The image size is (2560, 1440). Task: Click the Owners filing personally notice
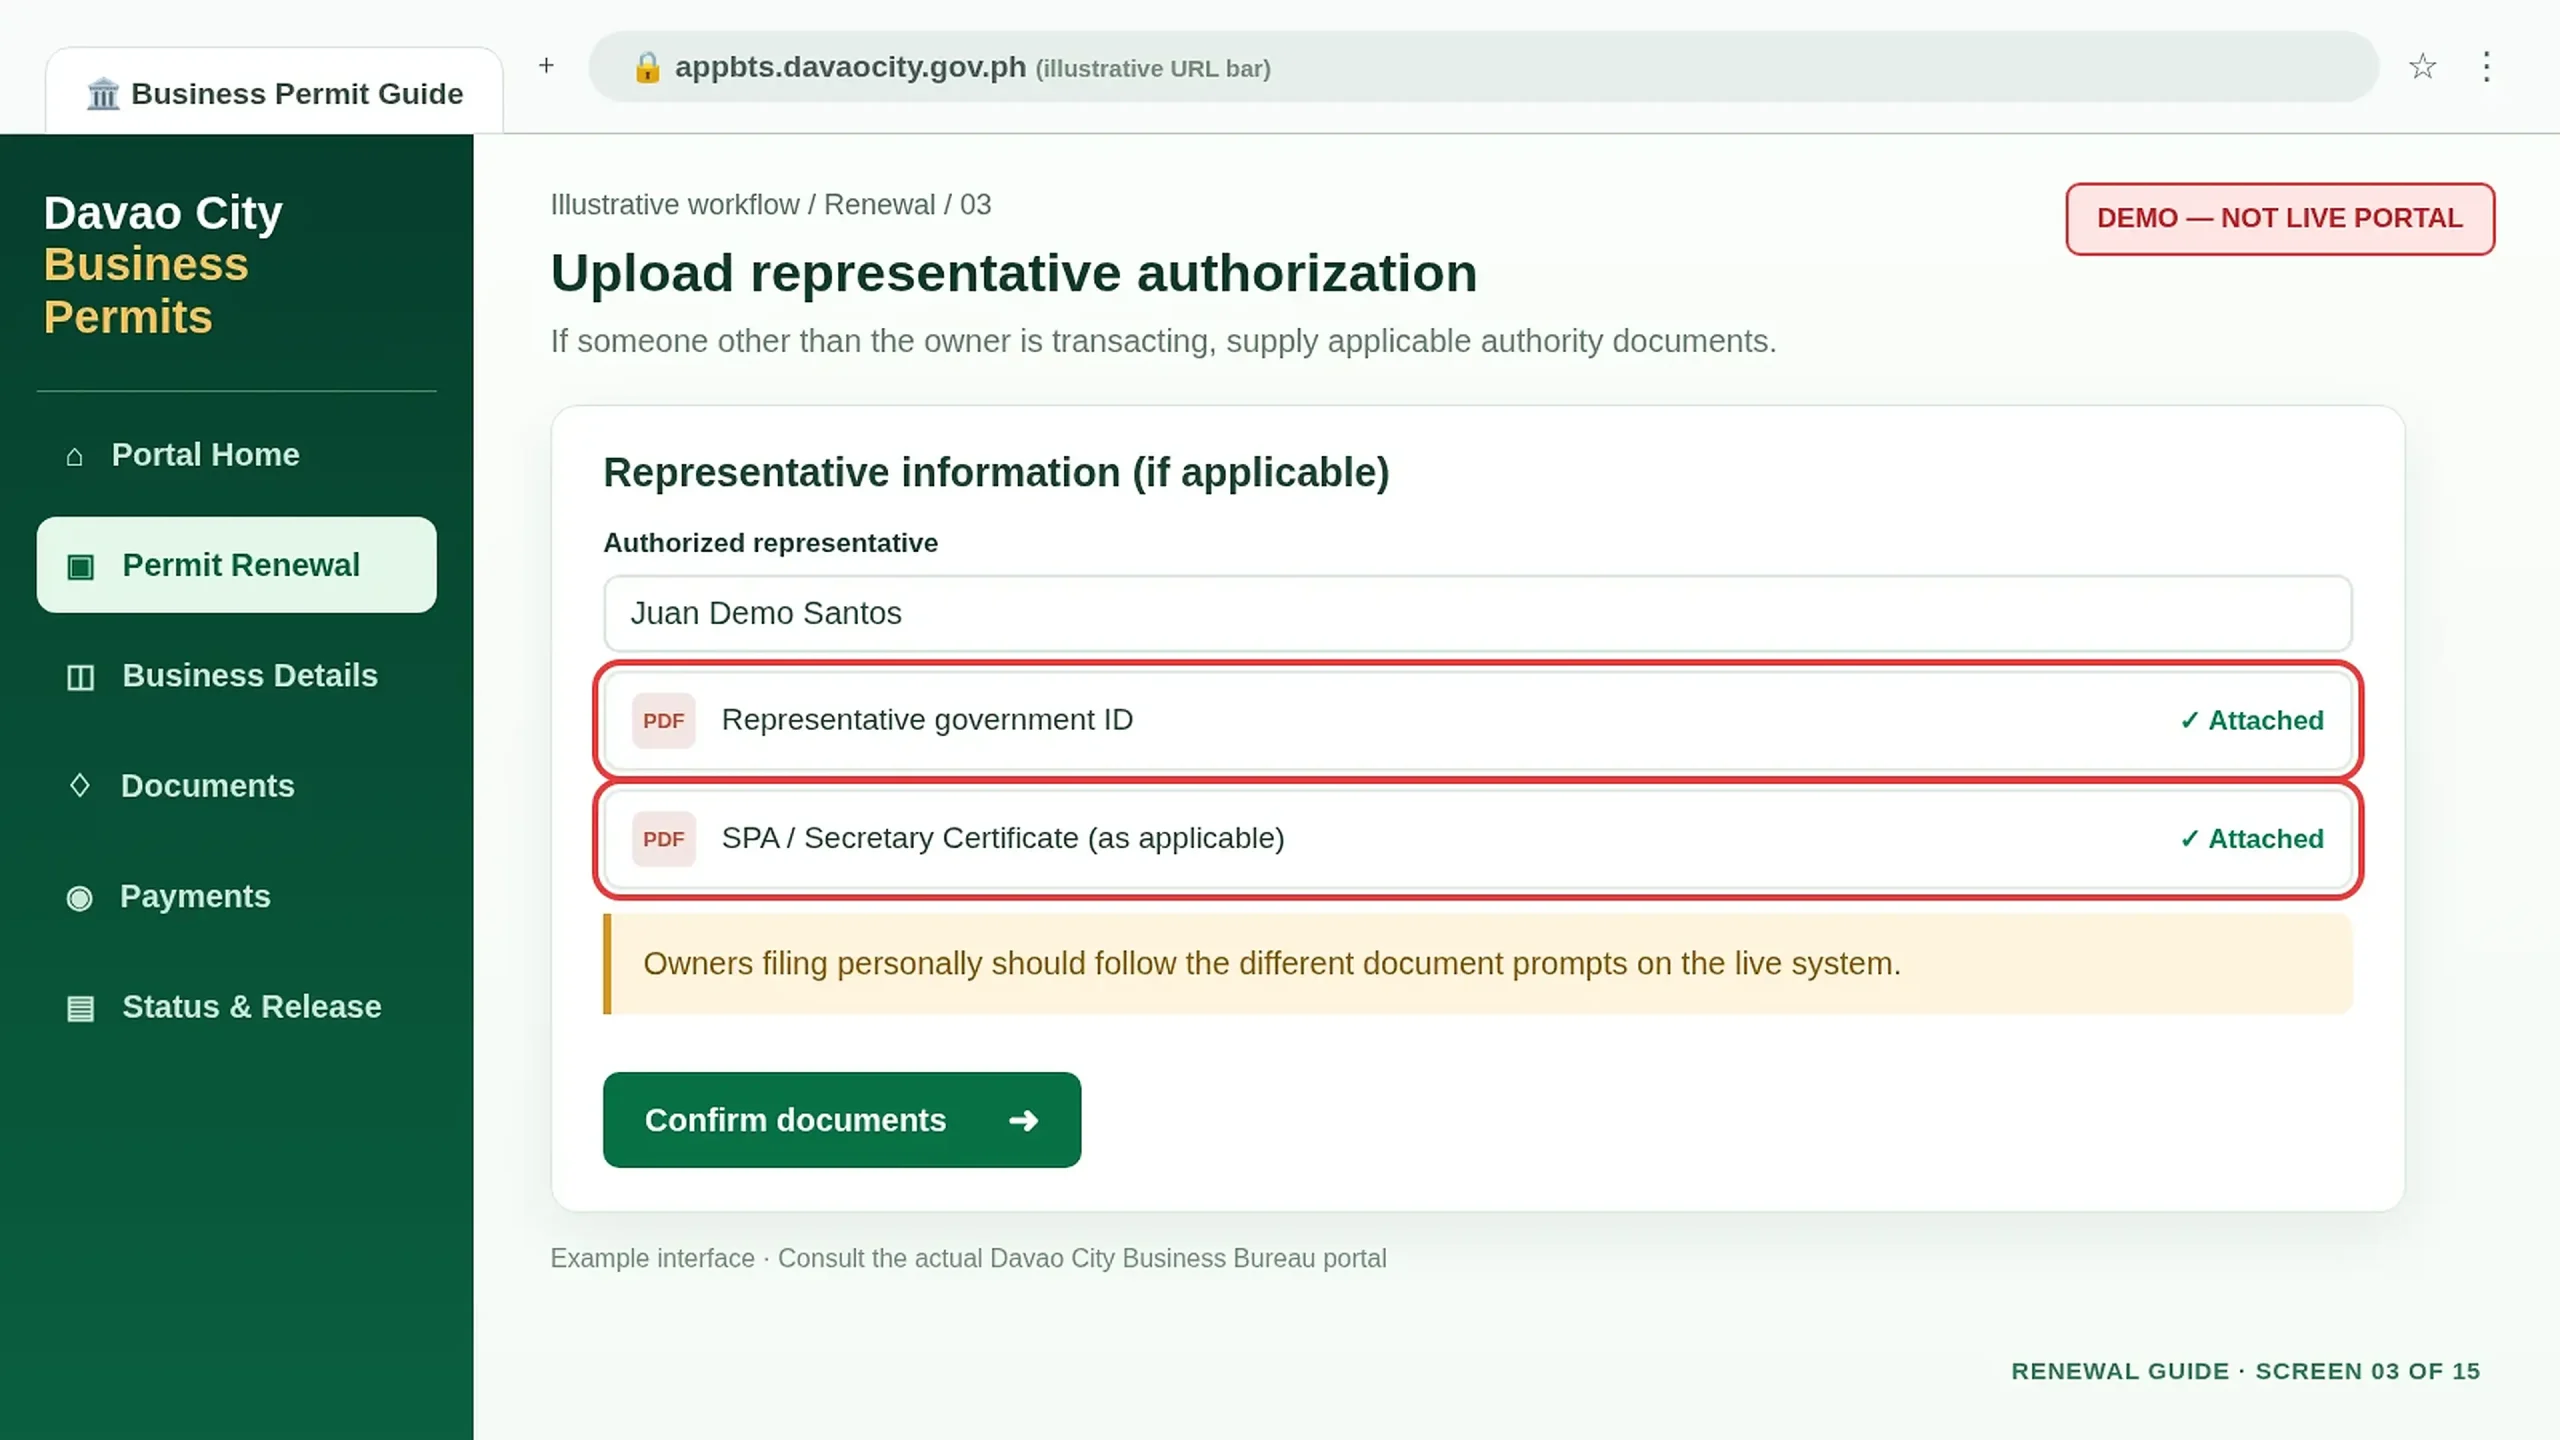click(x=1478, y=964)
